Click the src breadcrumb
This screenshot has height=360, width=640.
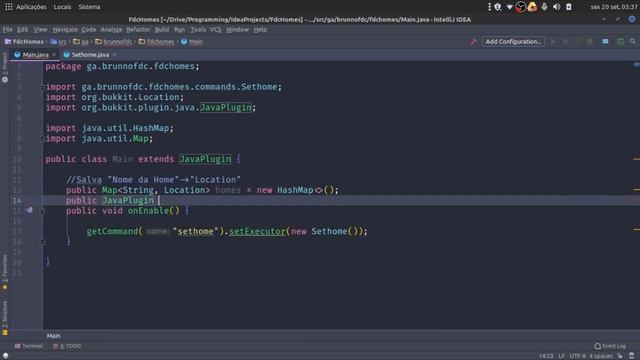(x=58, y=42)
